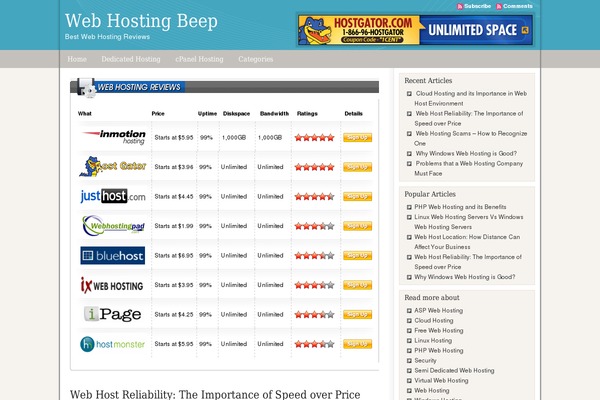The width and height of the screenshot is (600, 400).
Task: Open the Security category
Action: pyautogui.click(x=425, y=360)
